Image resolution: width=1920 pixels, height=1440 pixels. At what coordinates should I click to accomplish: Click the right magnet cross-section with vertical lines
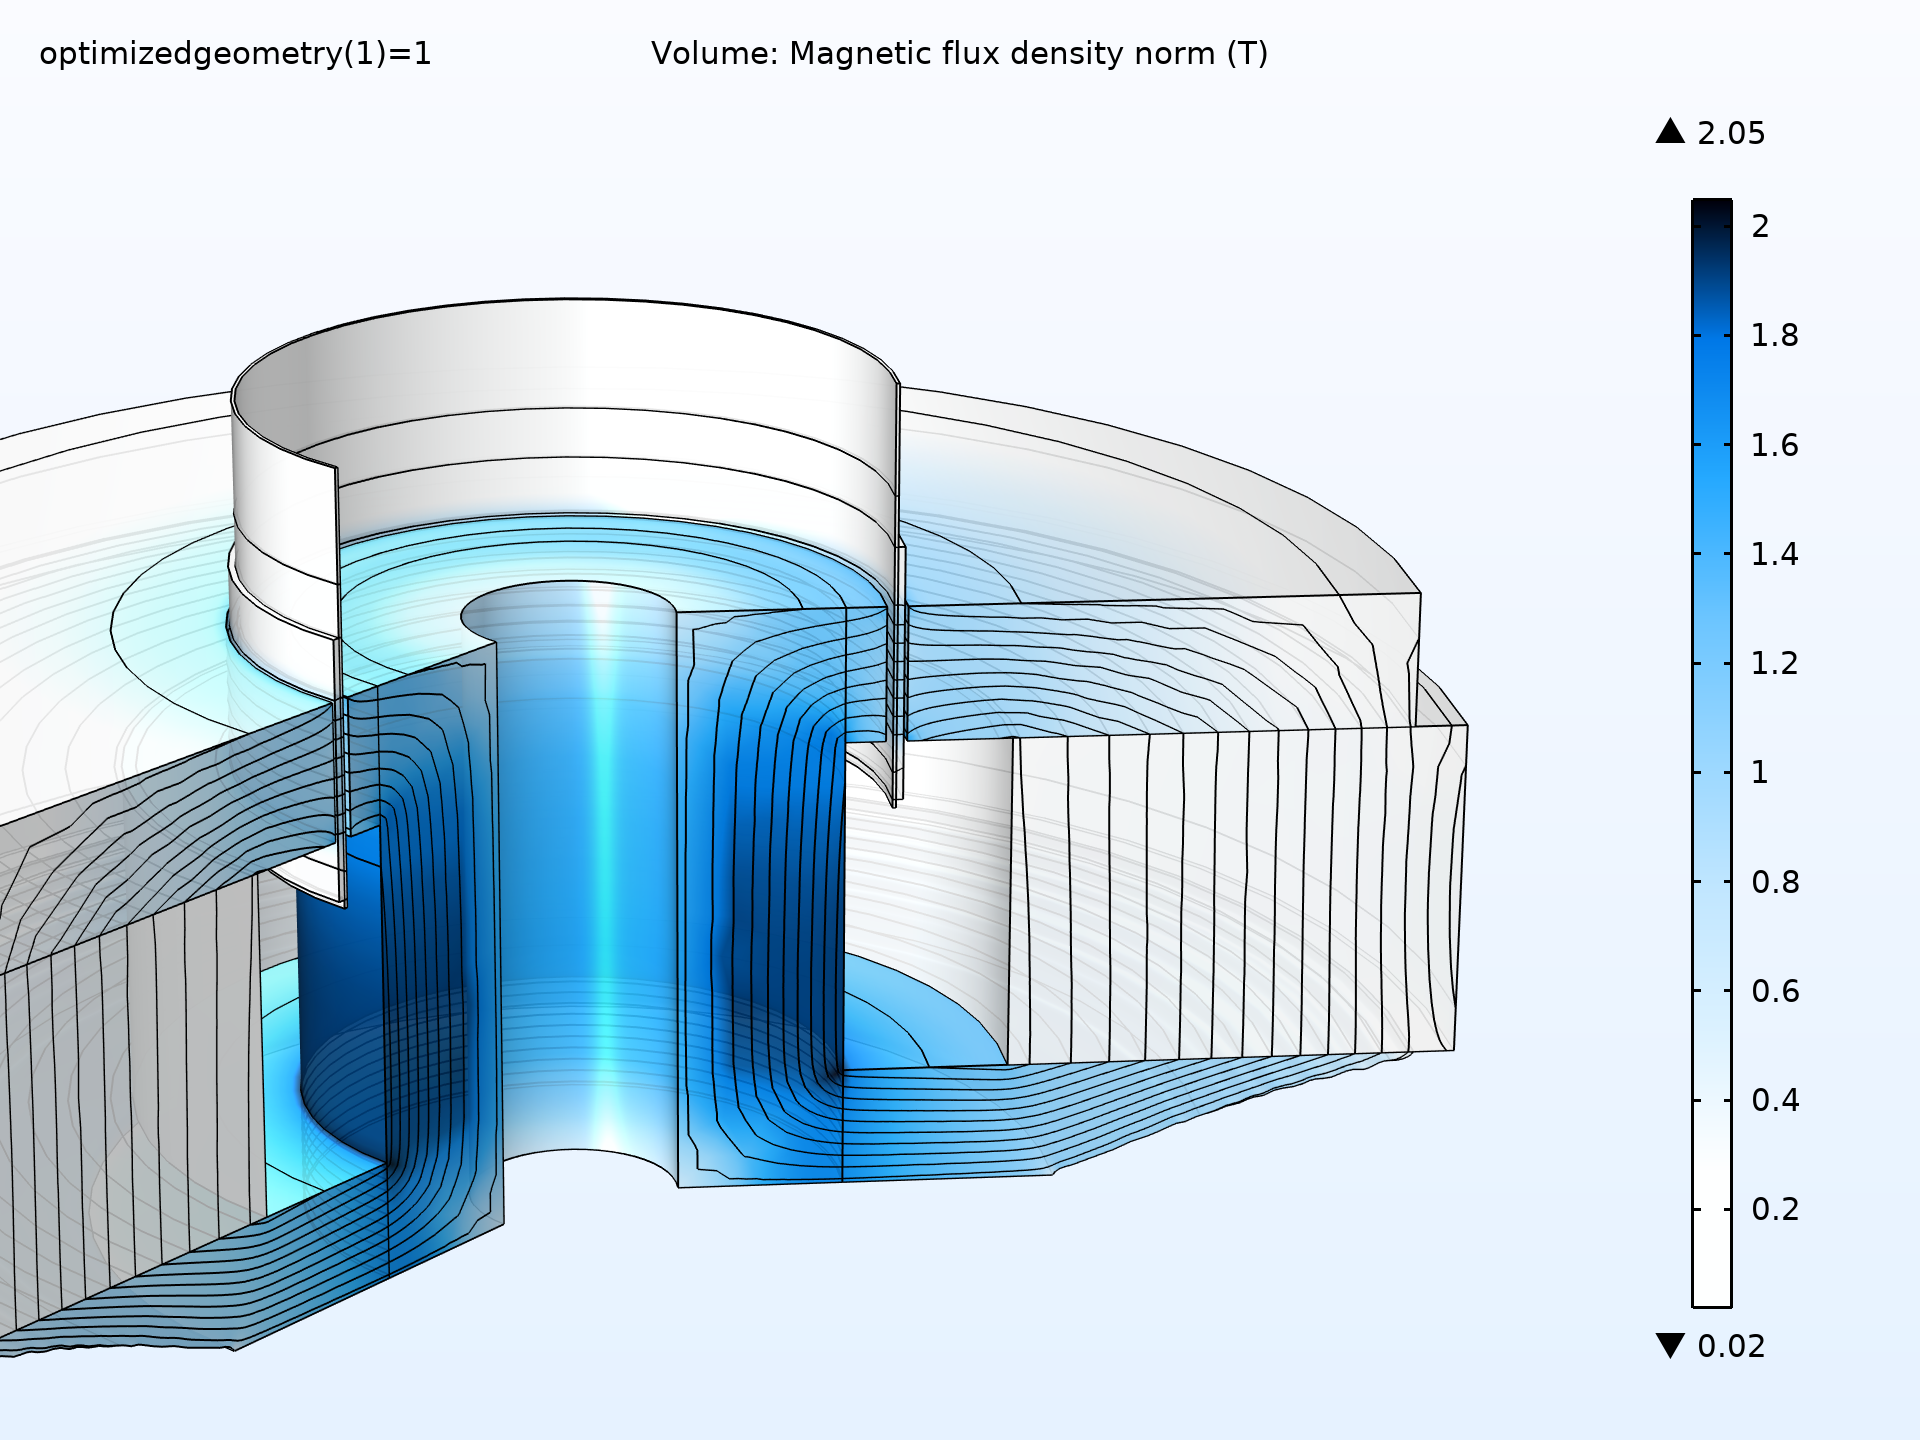pos(1230,890)
